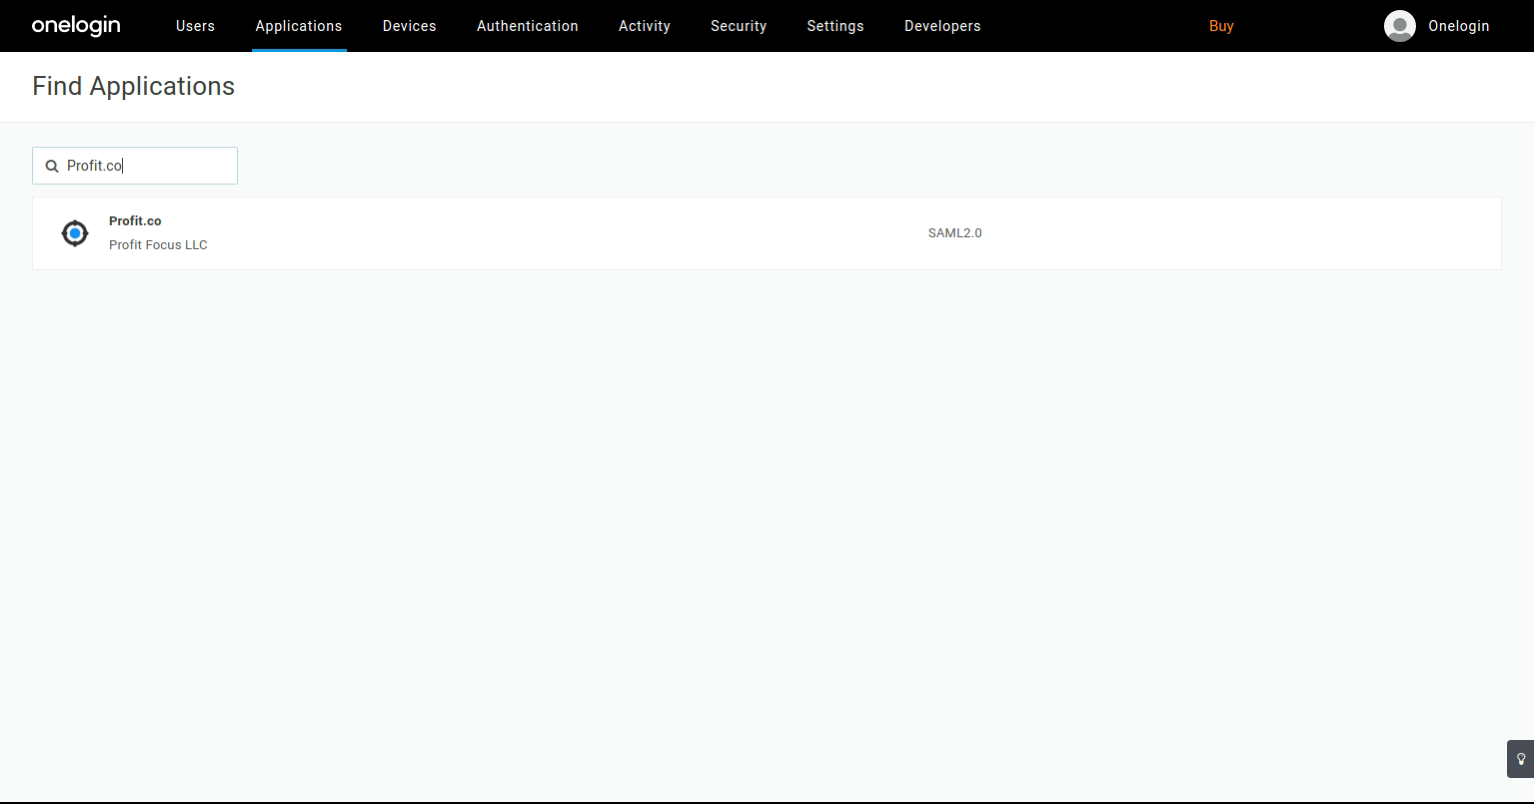1534x804 pixels.
Task: Select the Profit.co application name
Action: coord(135,221)
